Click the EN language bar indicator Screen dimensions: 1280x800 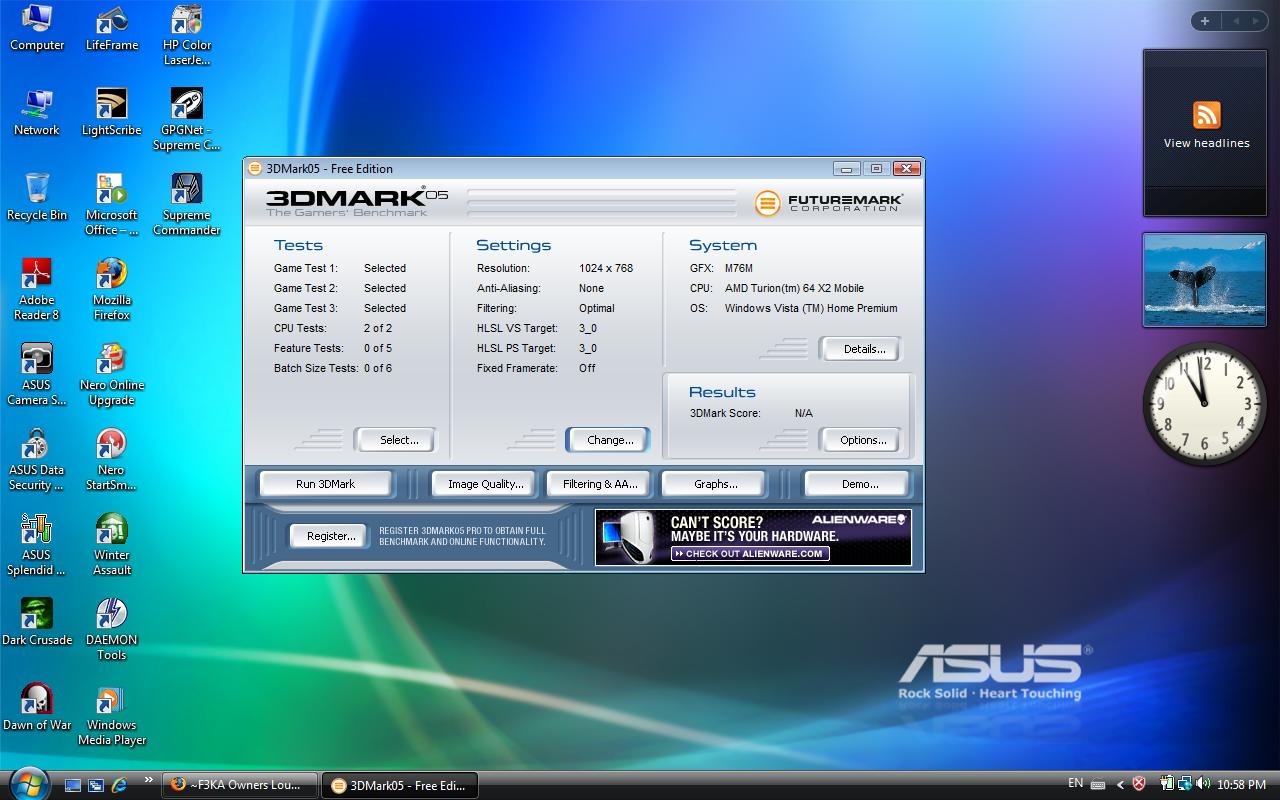[1075, 783]
